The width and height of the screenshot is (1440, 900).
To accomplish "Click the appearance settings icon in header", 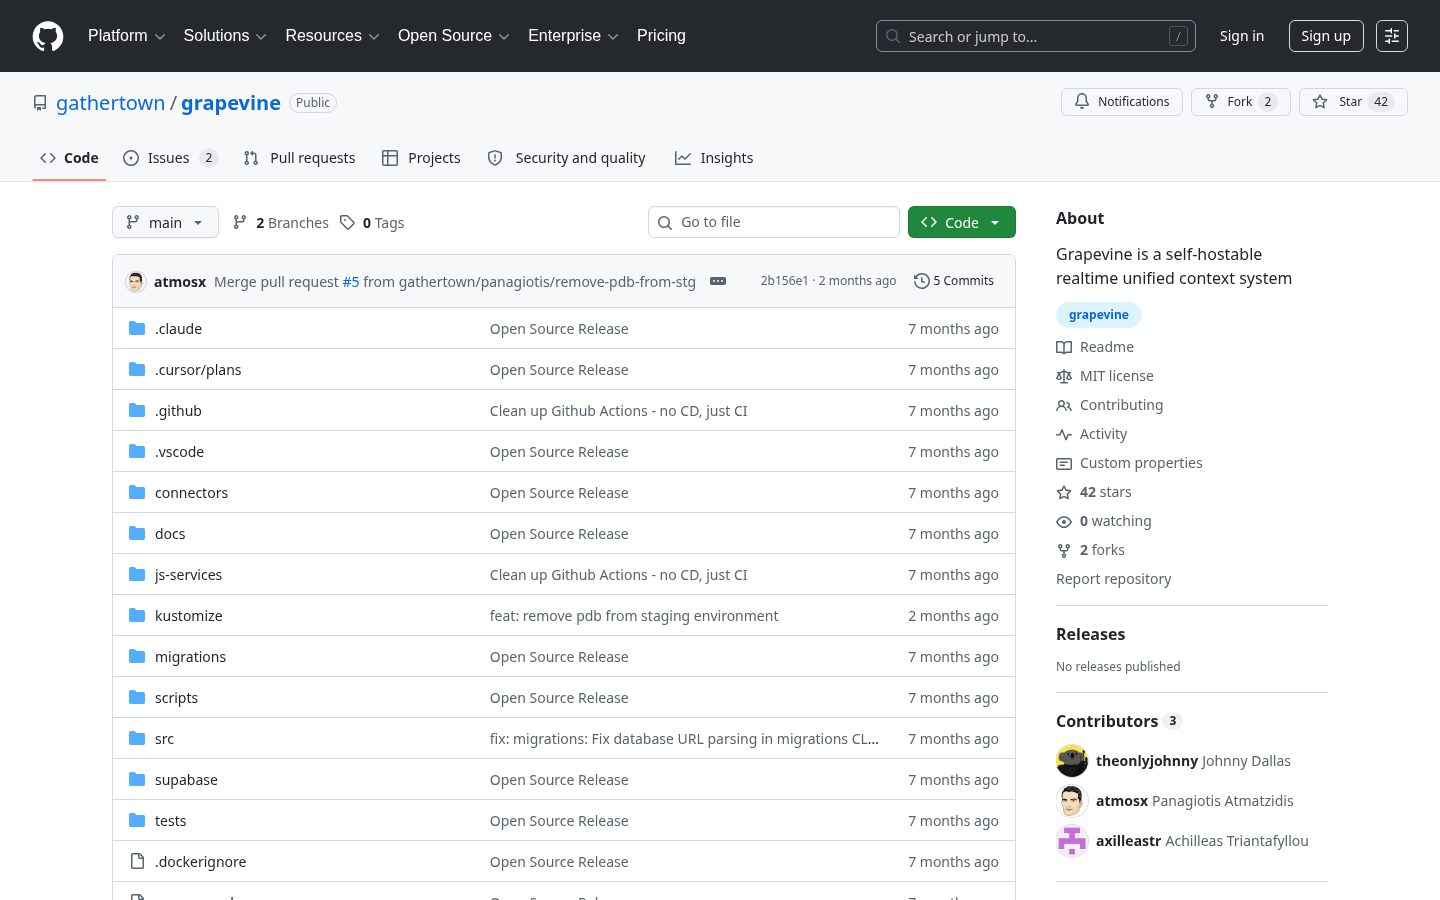I will 1392,36.
